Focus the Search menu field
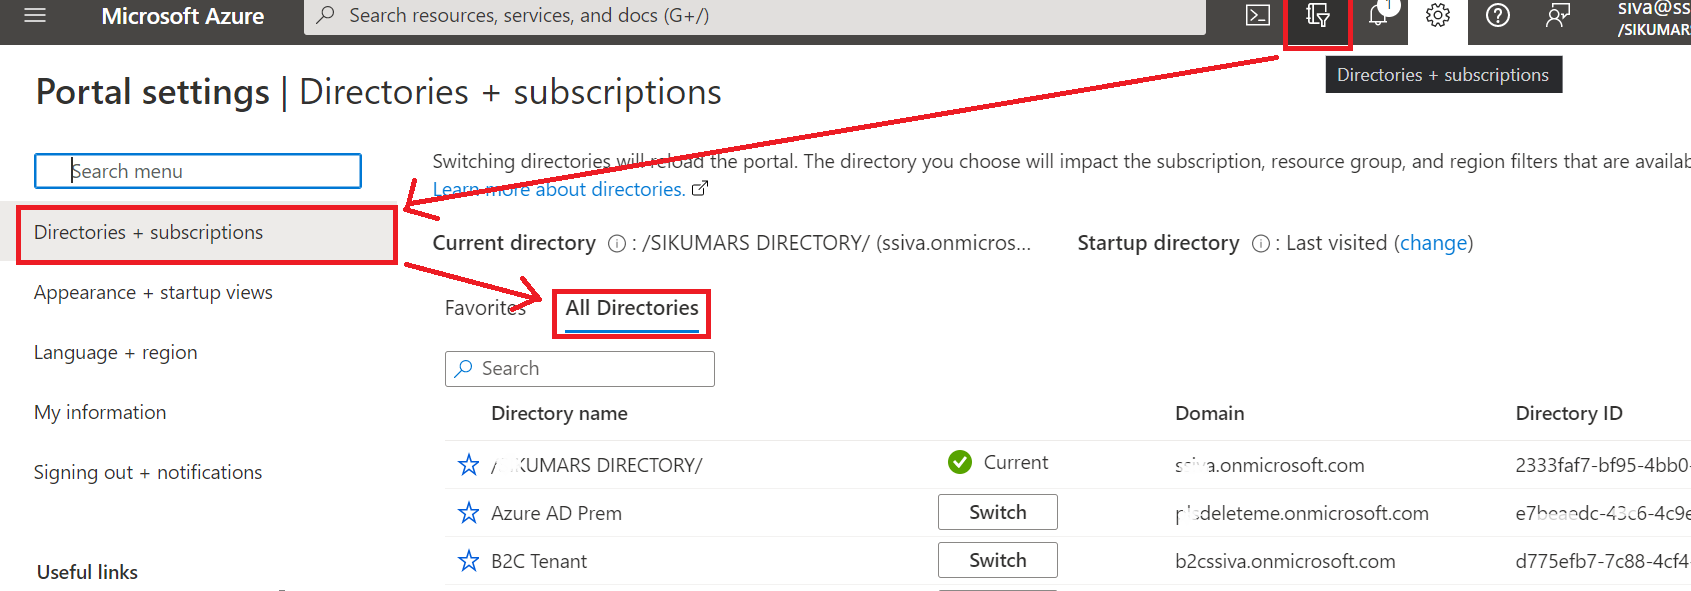This screenshot has height=591, width=1691. (x=198, y=171)
